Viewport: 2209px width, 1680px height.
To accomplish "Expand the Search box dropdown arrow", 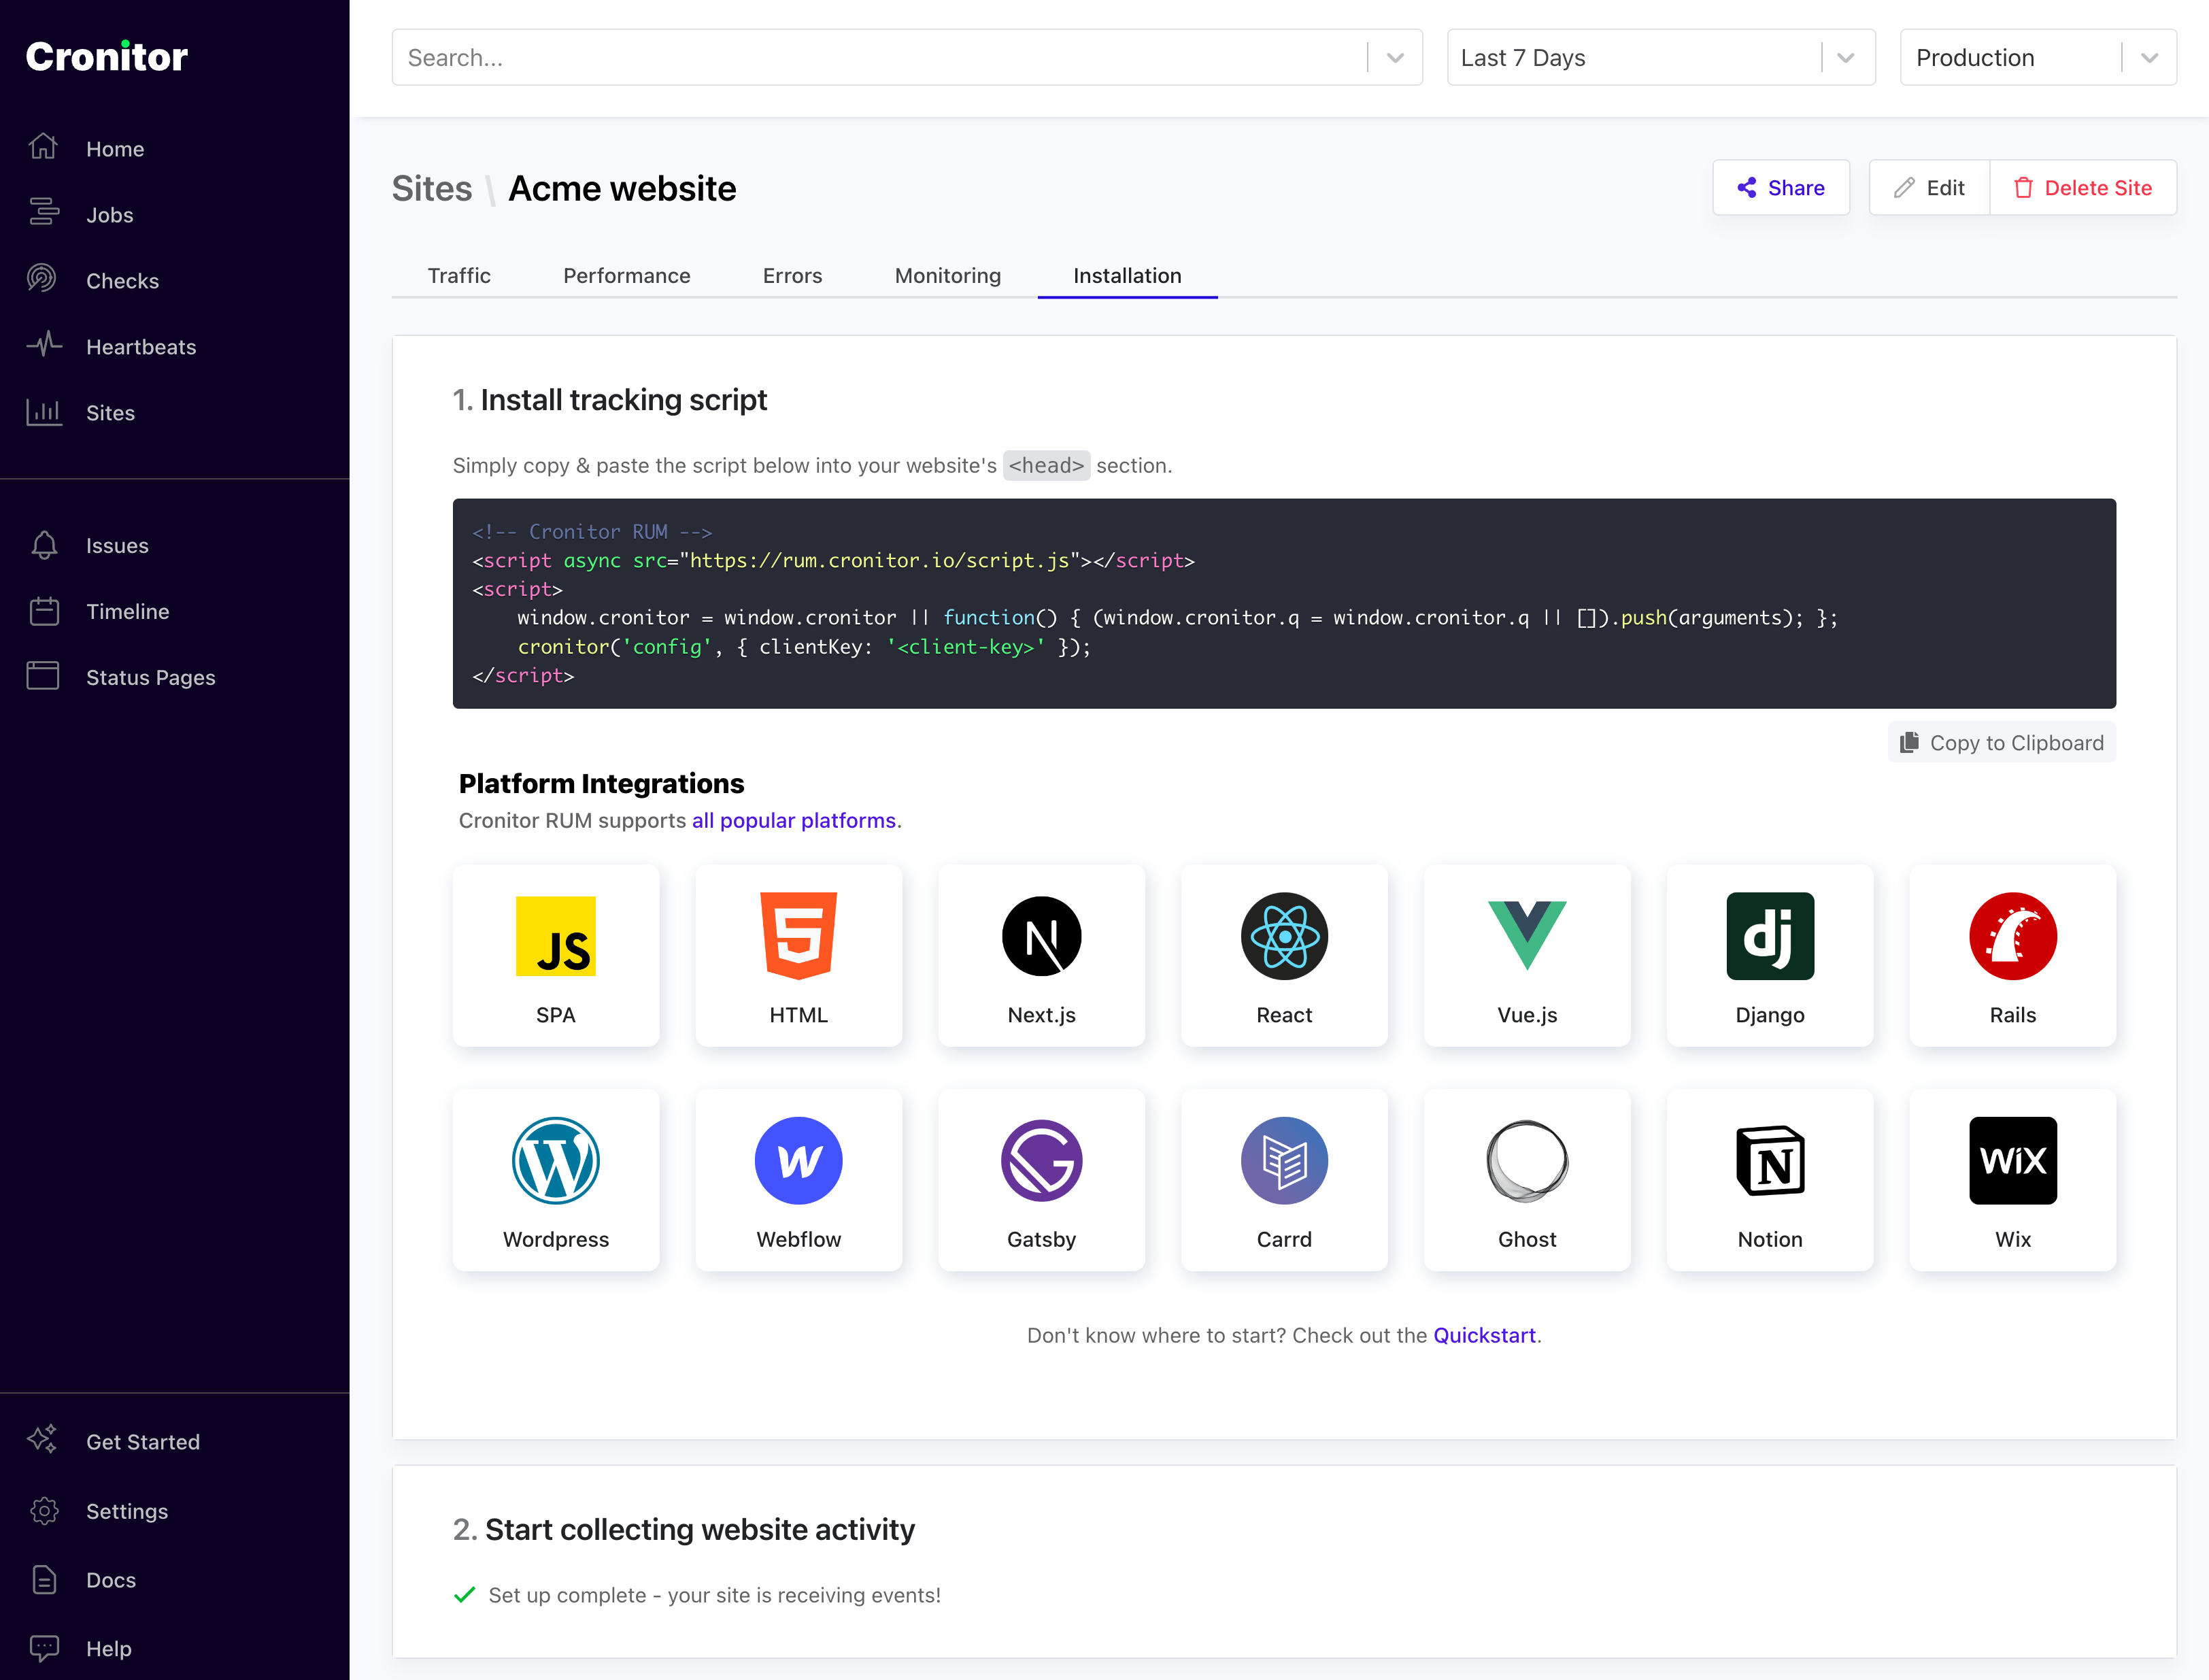I will (x=1395, y=58).
